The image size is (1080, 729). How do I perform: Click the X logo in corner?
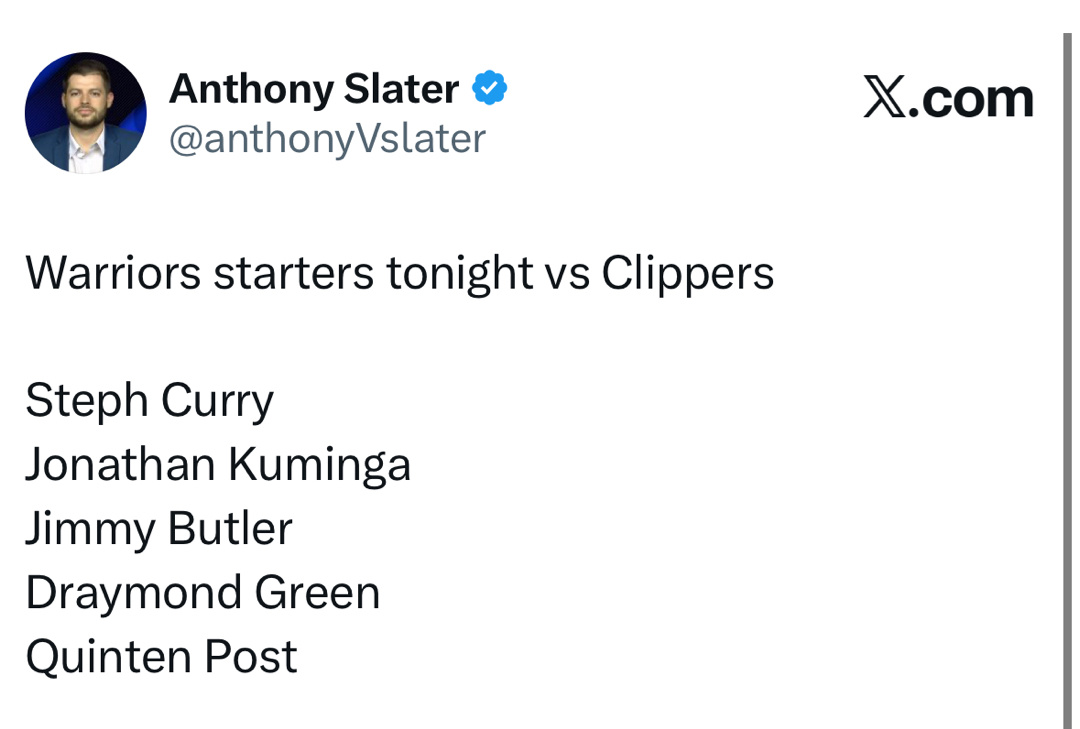(883, 99)
